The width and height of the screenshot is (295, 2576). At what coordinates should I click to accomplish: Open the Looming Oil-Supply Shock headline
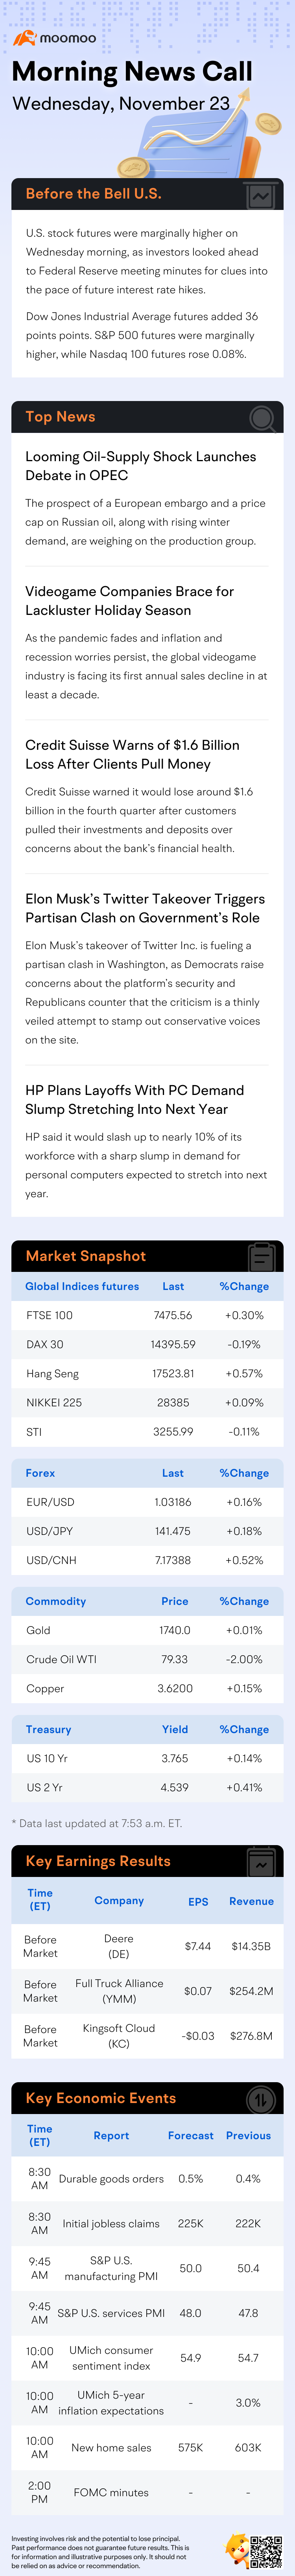tap(141, 466)
